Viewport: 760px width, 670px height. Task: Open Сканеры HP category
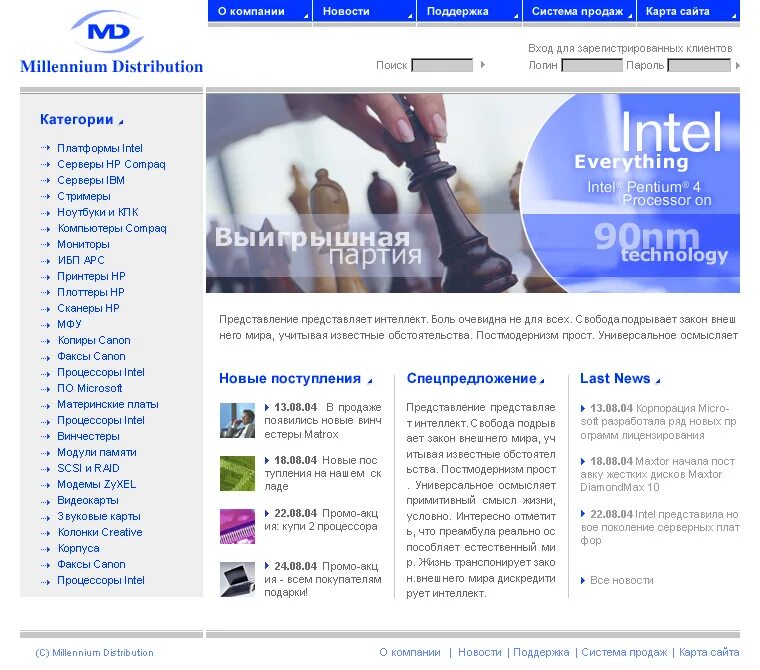click(x=88, y=308)
